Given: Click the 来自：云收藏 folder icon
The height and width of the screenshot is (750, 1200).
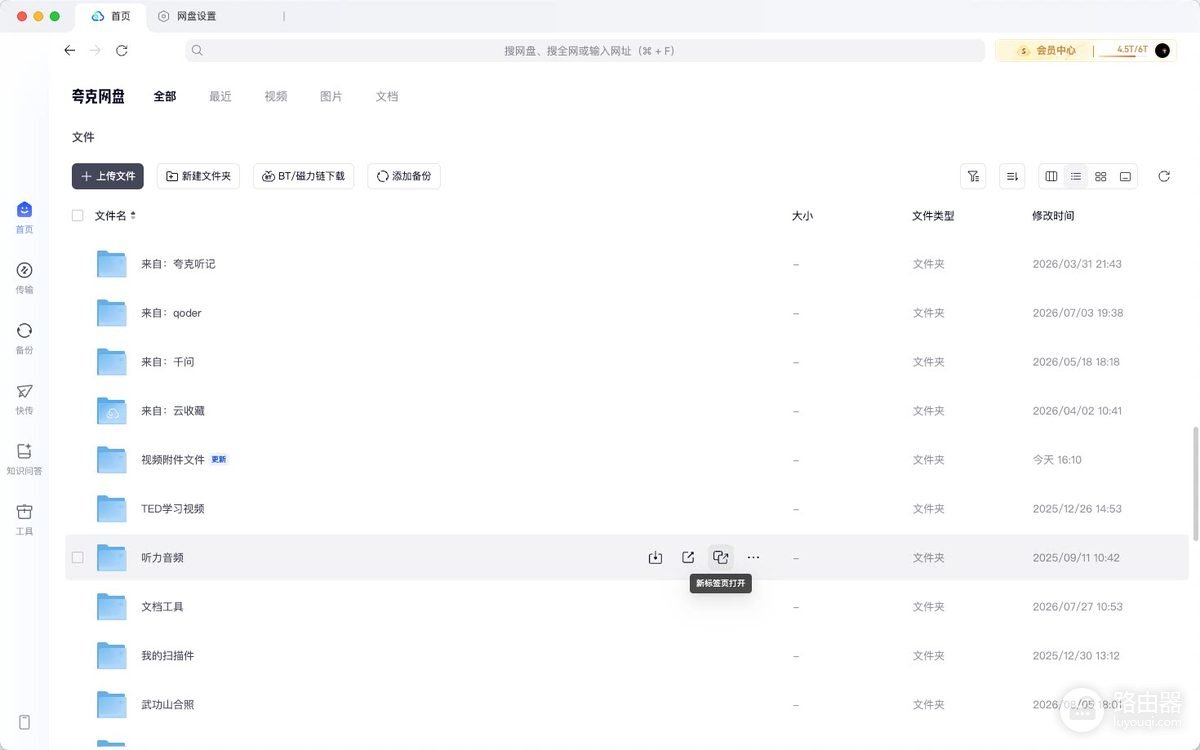Looking at the screenshot, I should [111, 411].
